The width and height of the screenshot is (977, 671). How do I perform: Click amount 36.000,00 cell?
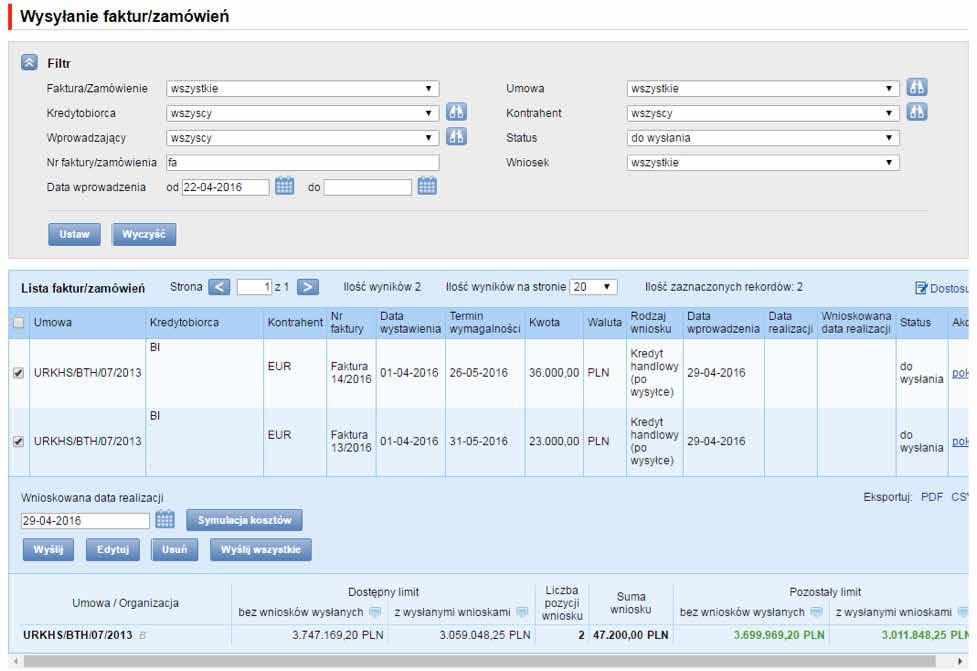pyautogui.click(x=554, y=373)
